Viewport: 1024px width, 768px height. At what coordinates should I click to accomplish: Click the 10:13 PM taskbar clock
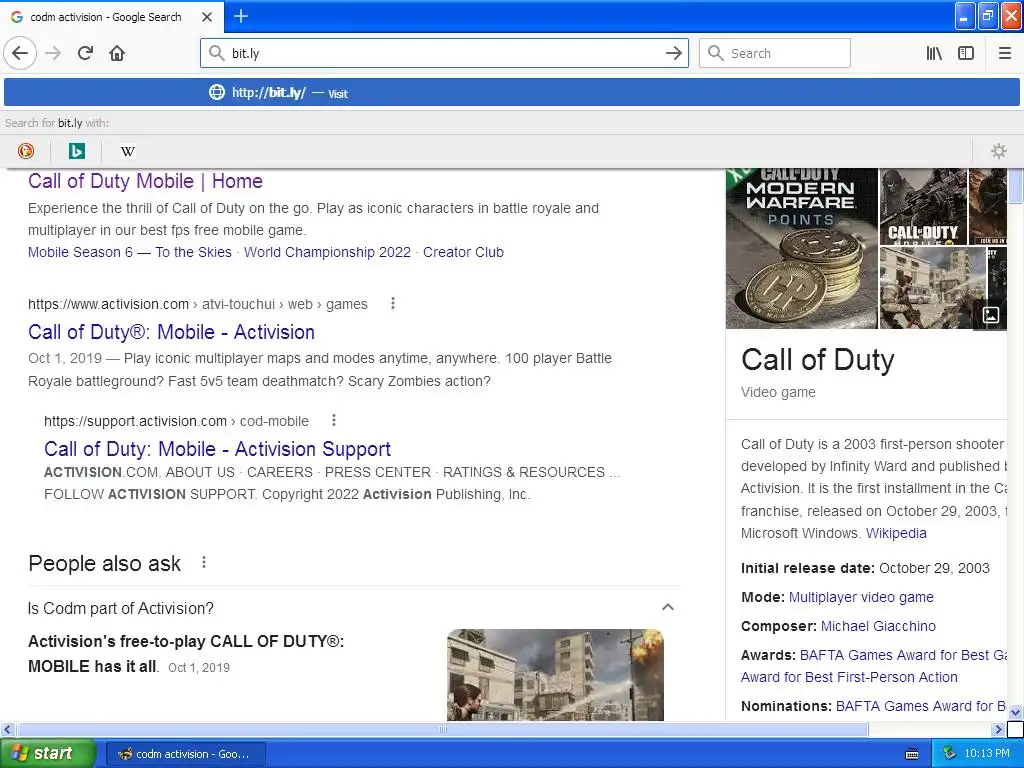click(x=987, y=753)
